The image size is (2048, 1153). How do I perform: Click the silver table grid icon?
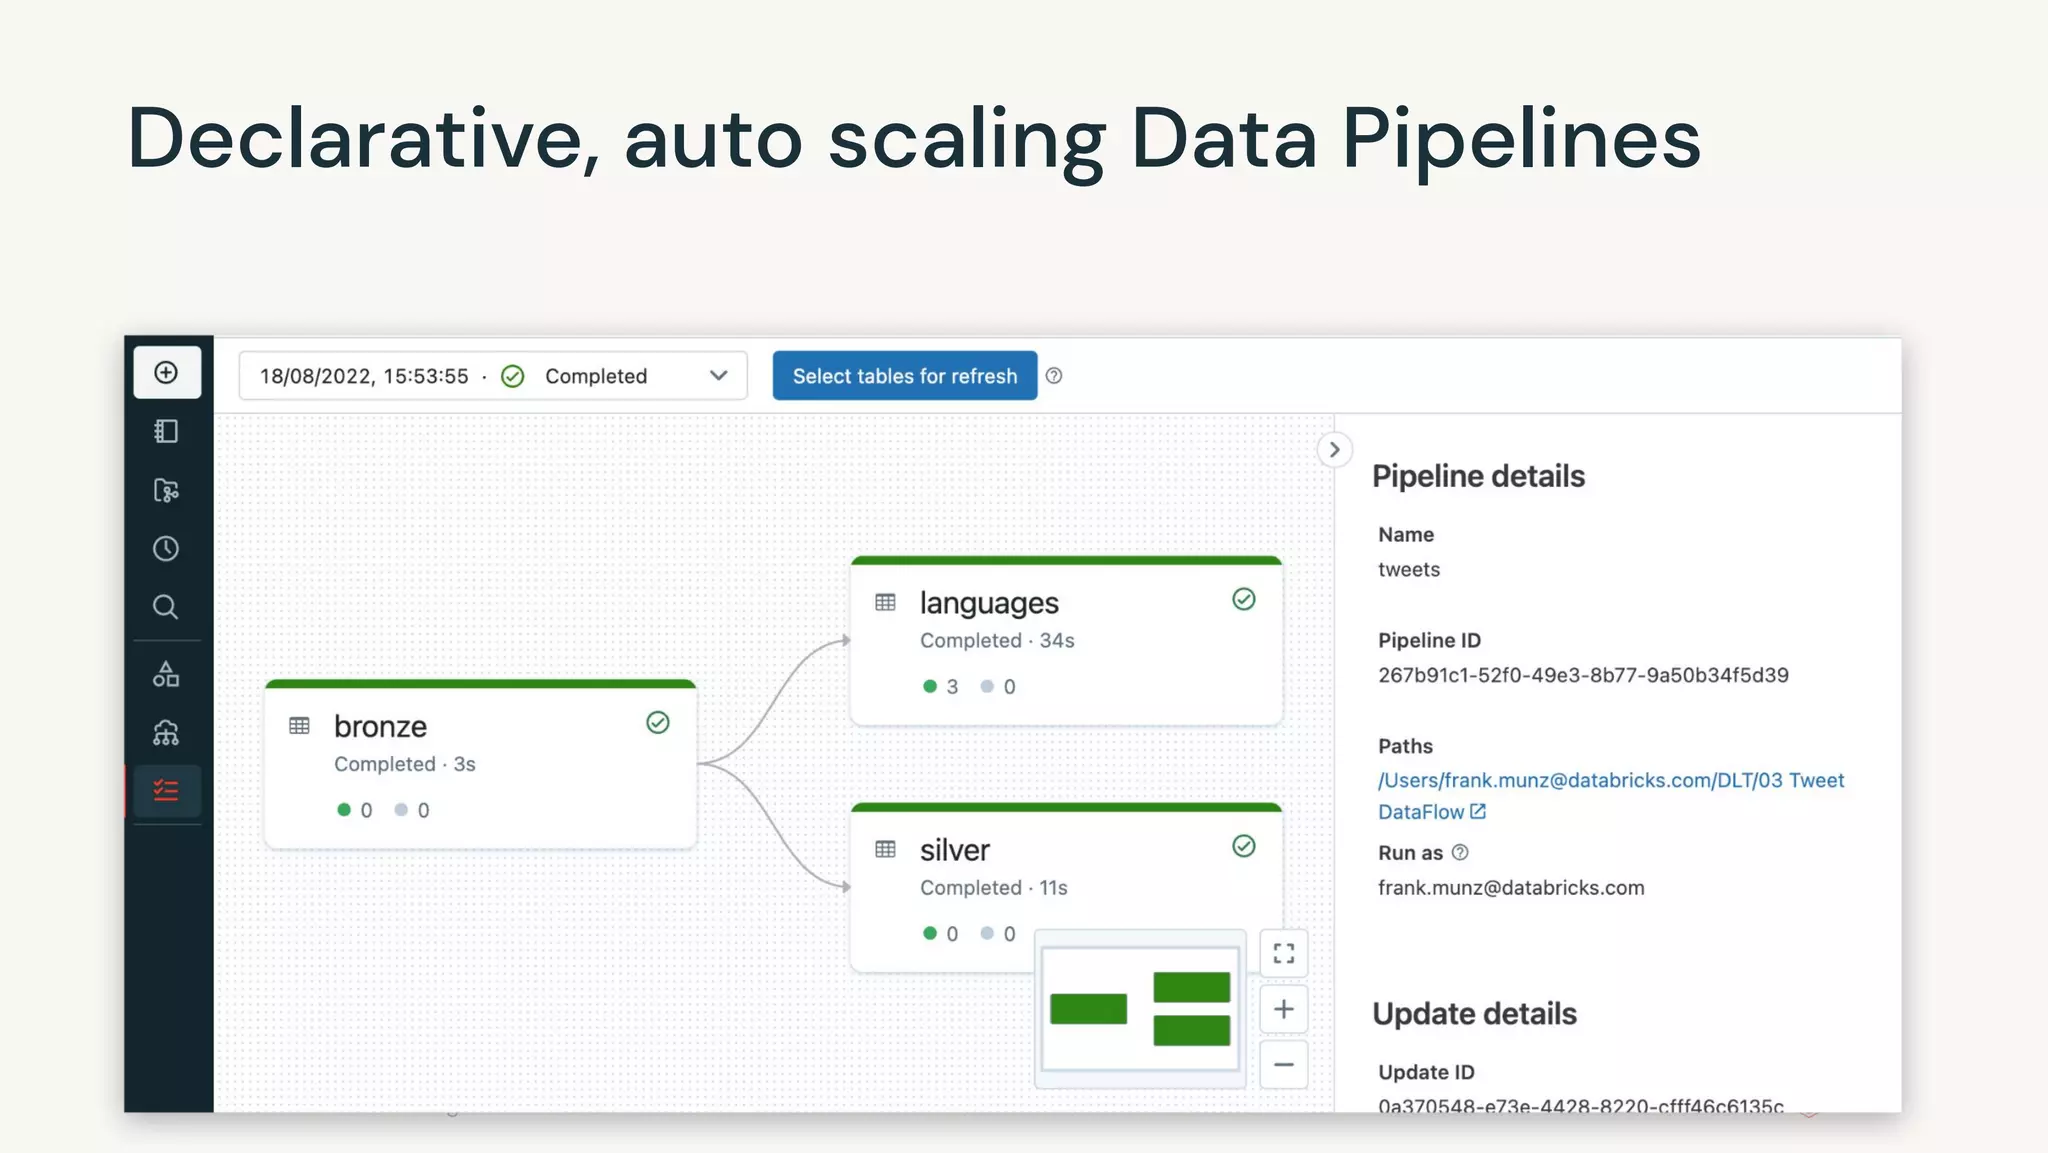pos(885,849)
